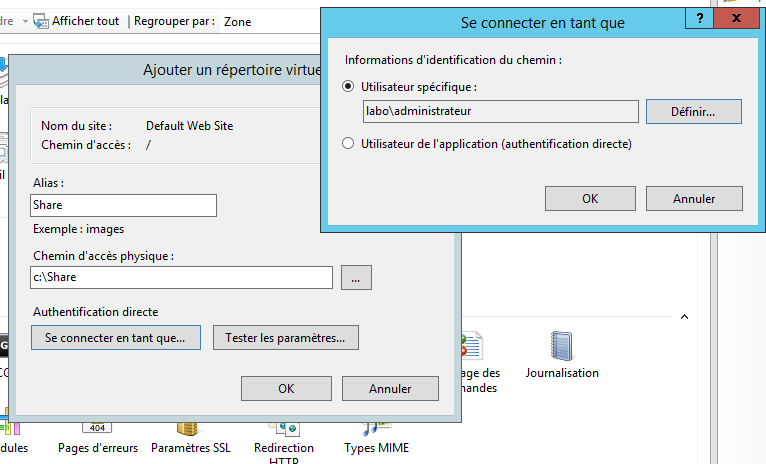This screenshot has height=464, width=766.
Task: Click the Chemin d'accès physique field
Action: point(181,278)
